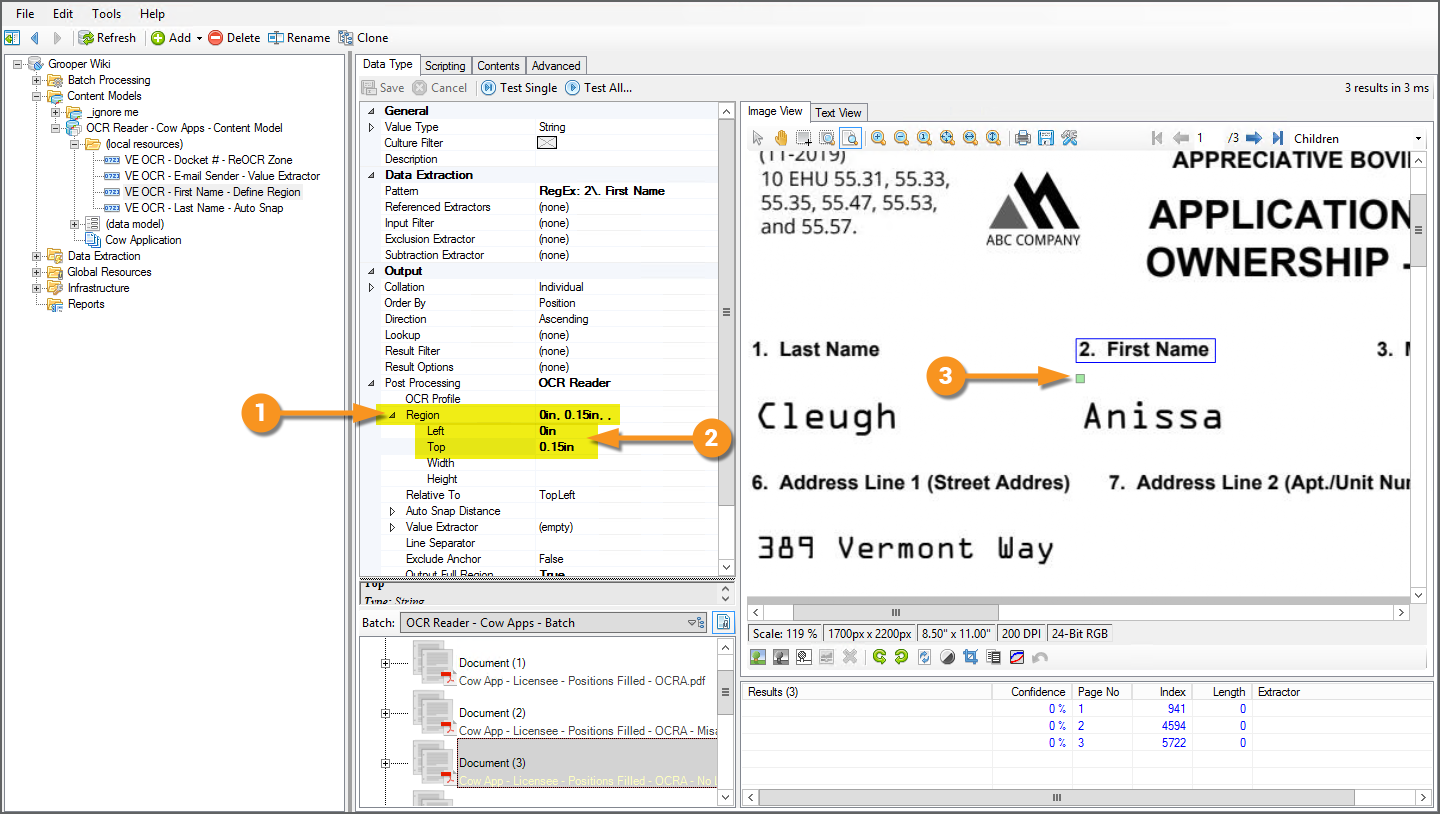
Task: Click the Rename button
Action: coord(299,38)
